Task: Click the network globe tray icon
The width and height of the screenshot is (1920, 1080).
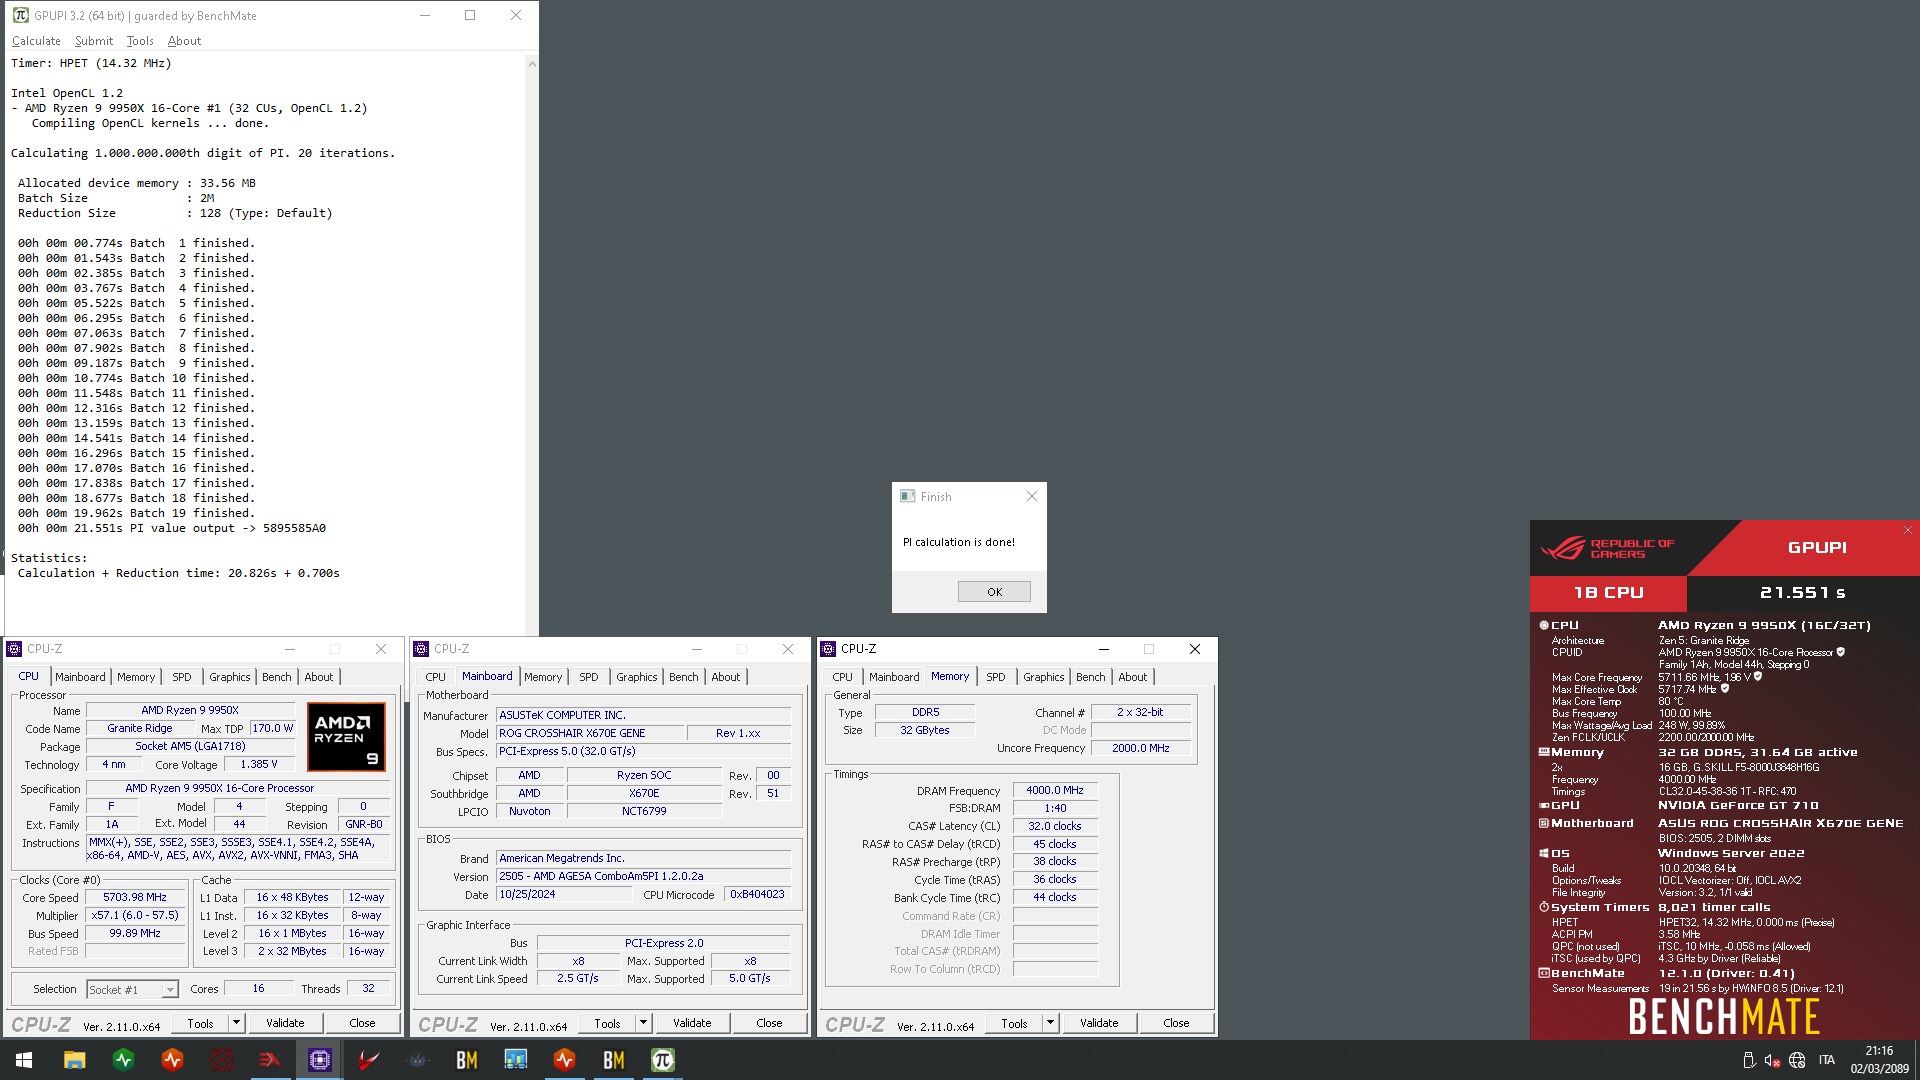Action: point(1797,1060)
